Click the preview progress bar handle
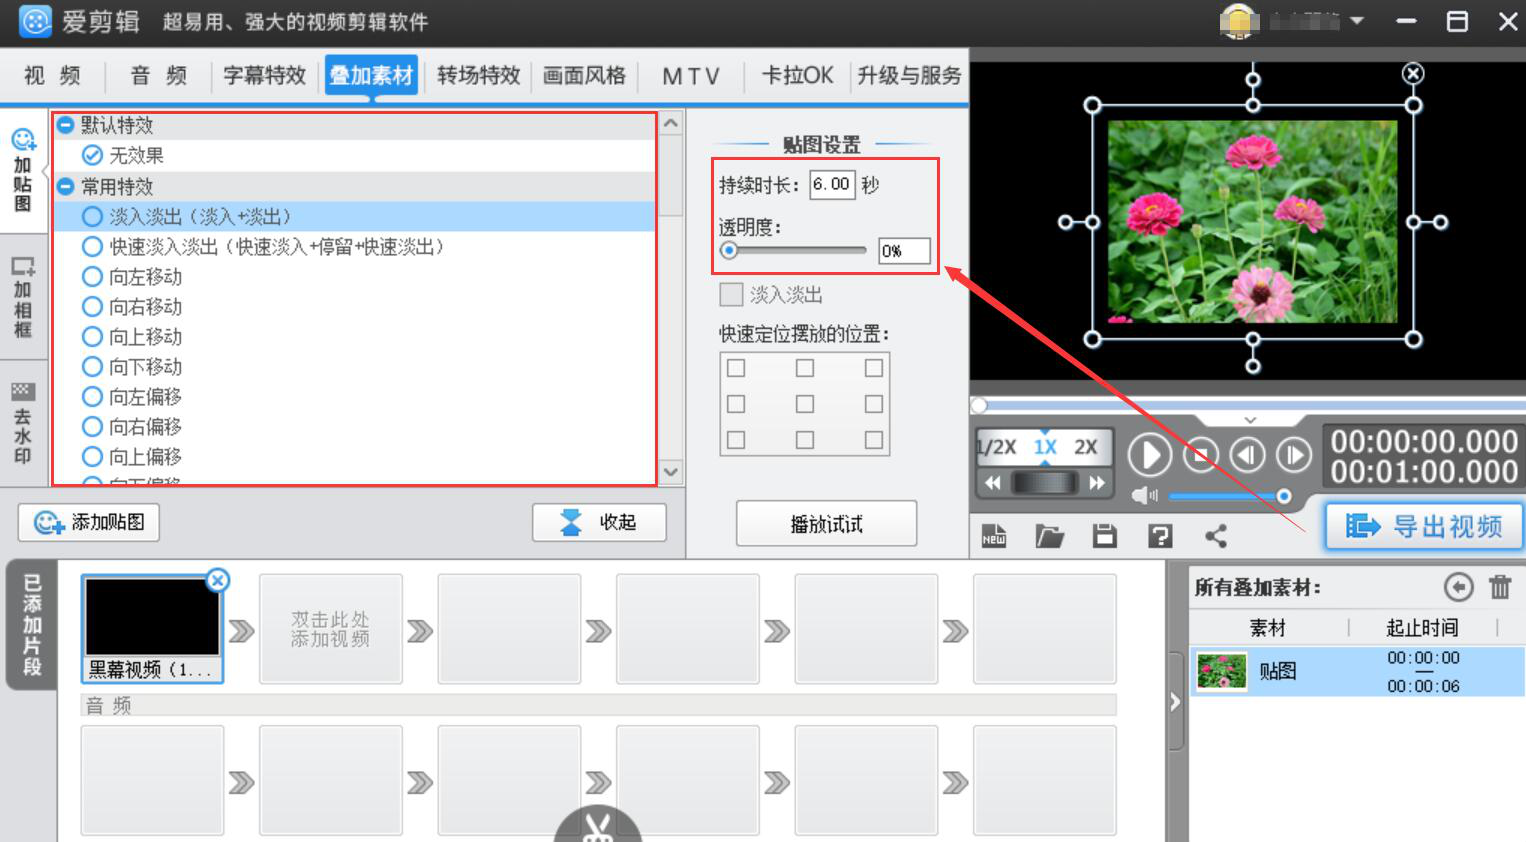Viewport: 1526px width, 842px height. click(x=979, y=405)
